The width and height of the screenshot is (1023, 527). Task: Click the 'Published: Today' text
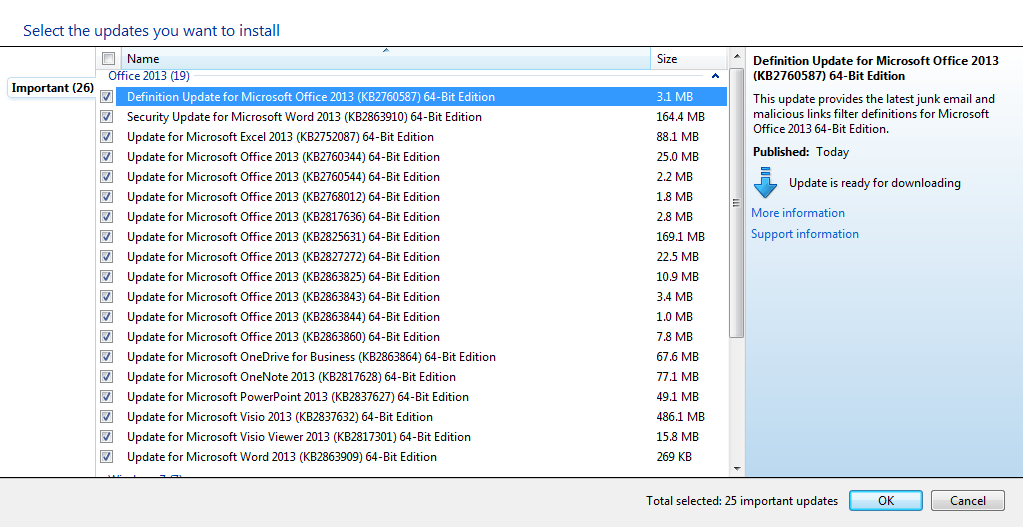[x=801, y=152]
